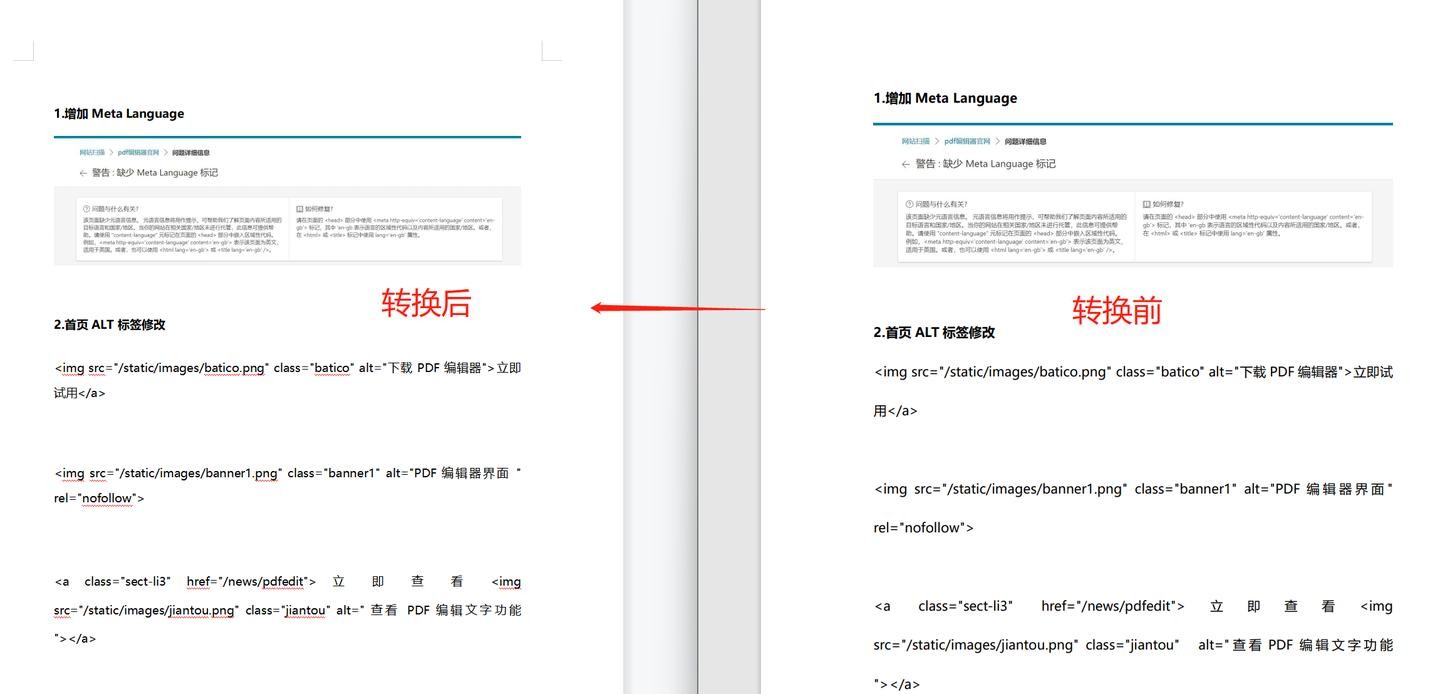Viewport: 1440px width, 694px height.
Task: Click the red 转换前 label
Action: coord(1117,310)
